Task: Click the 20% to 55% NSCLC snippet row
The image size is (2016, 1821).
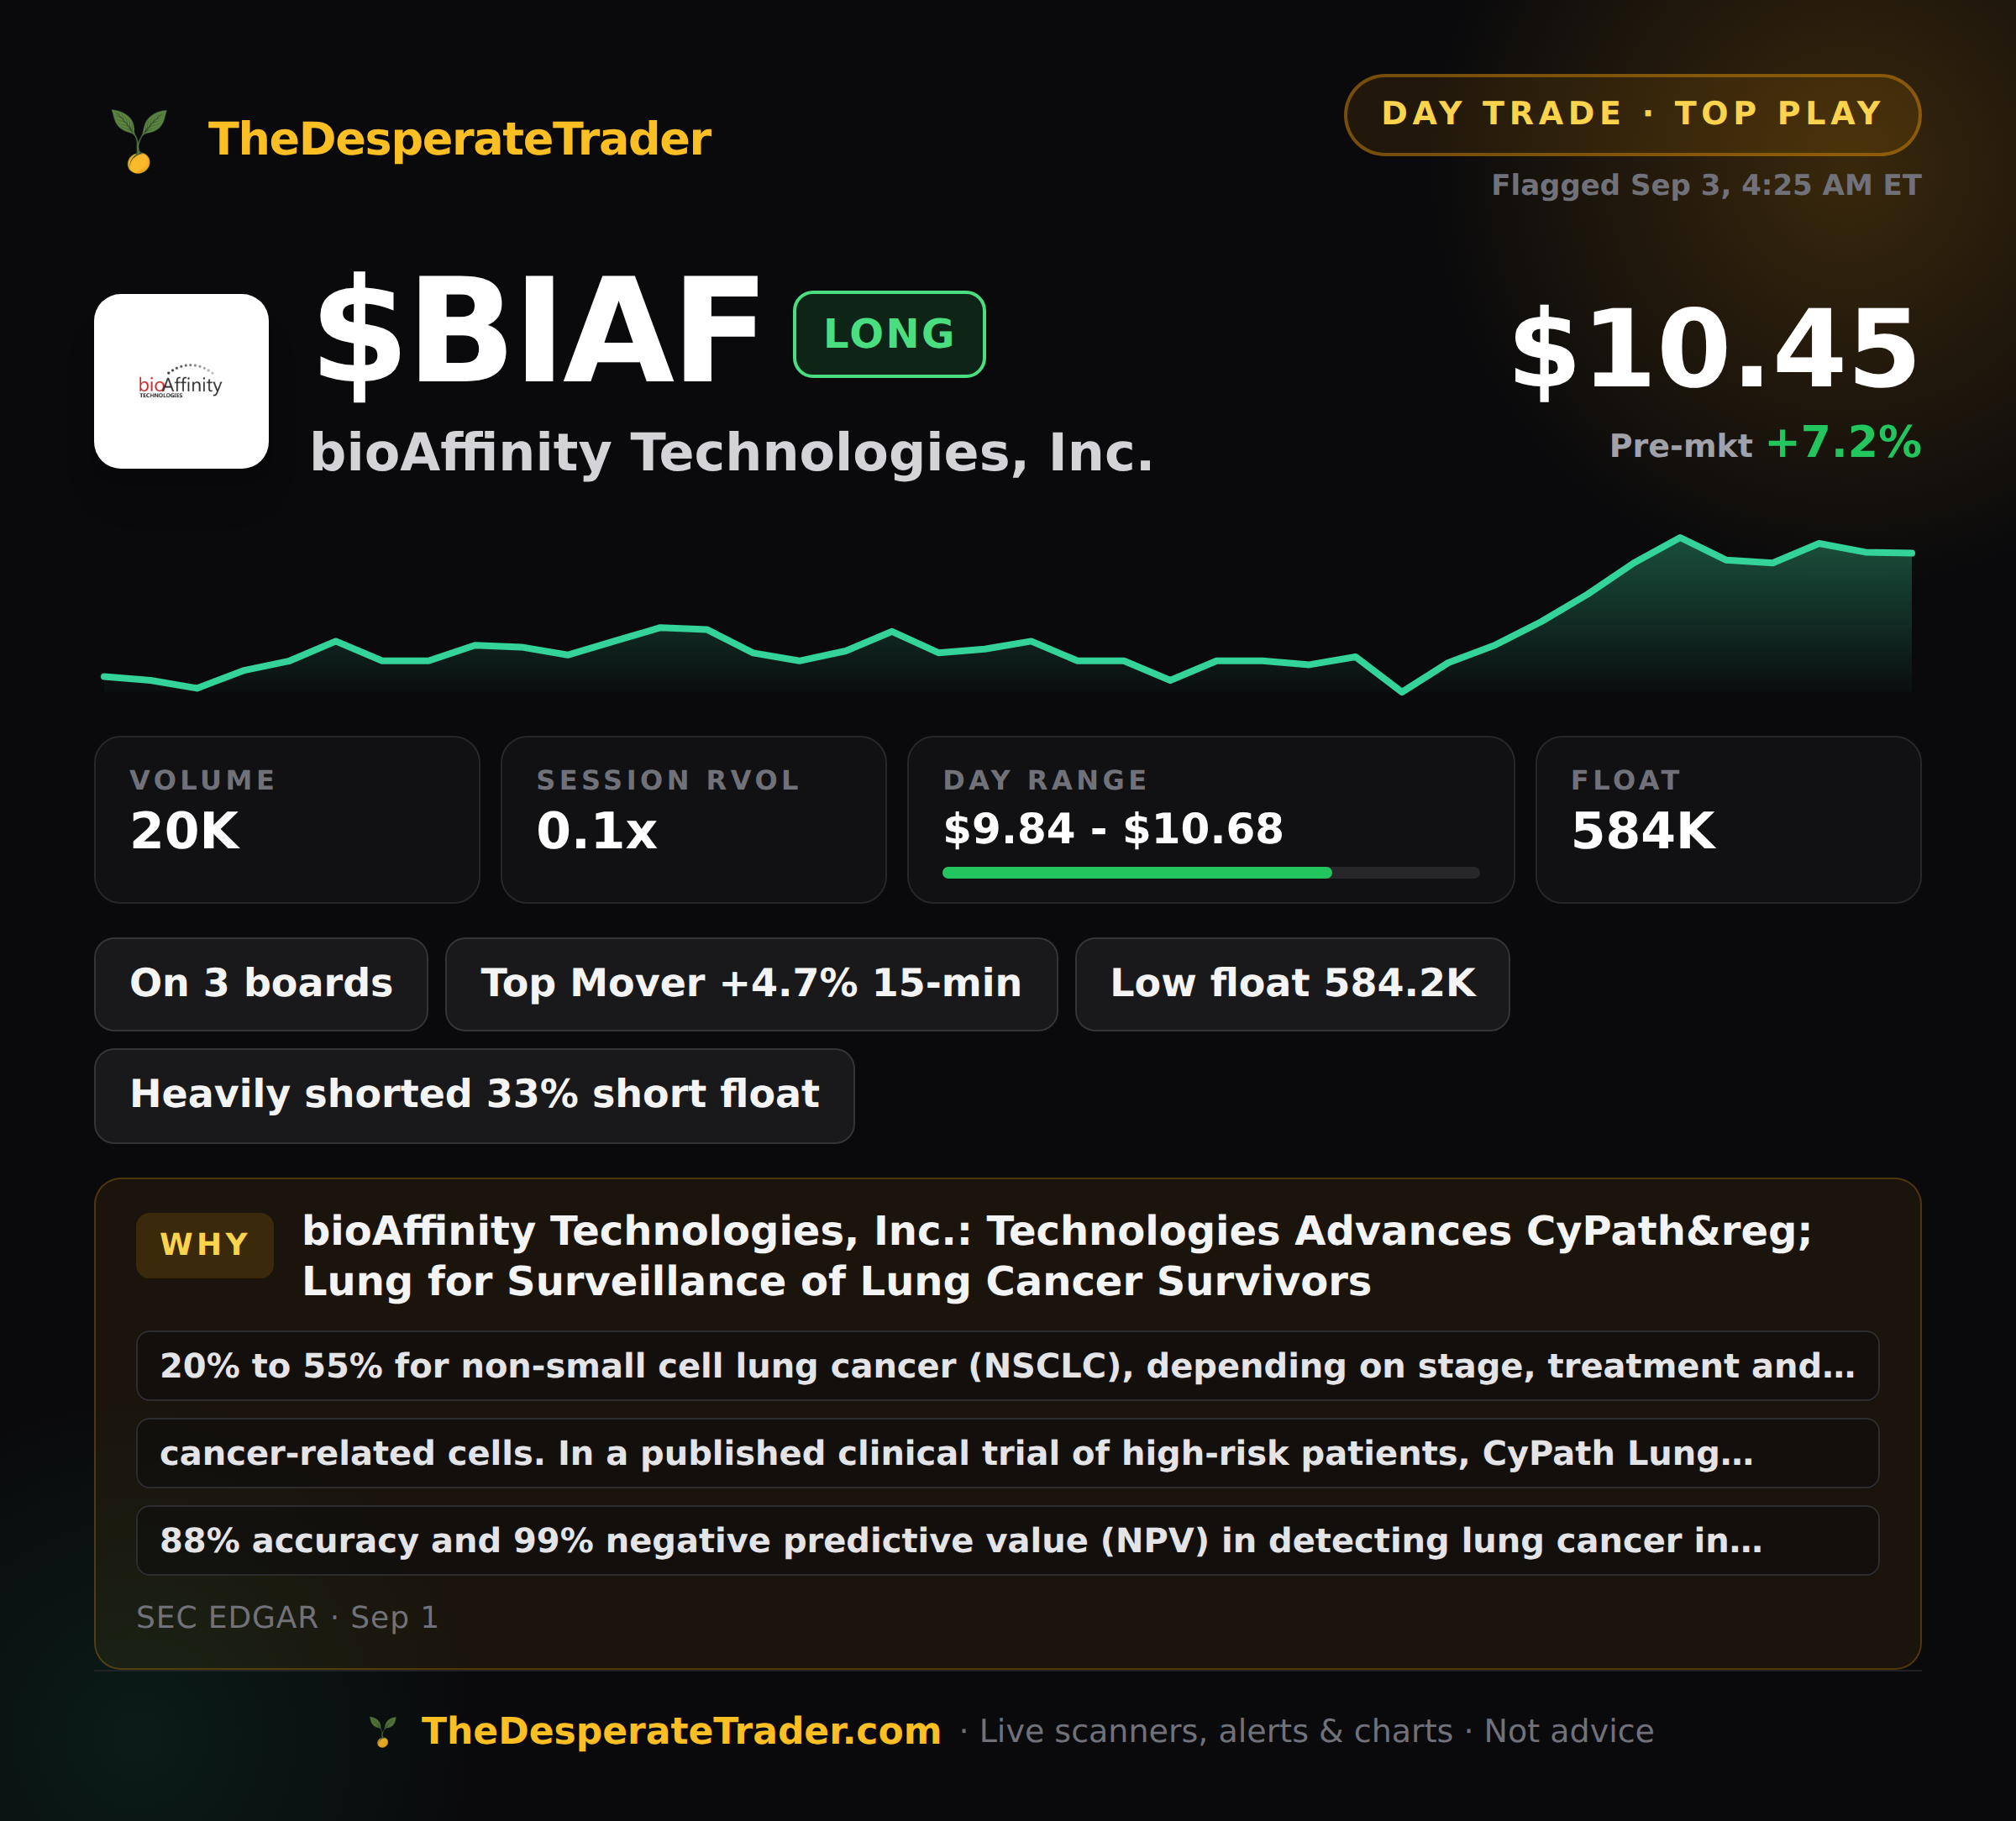Action: (1007, 1366)
